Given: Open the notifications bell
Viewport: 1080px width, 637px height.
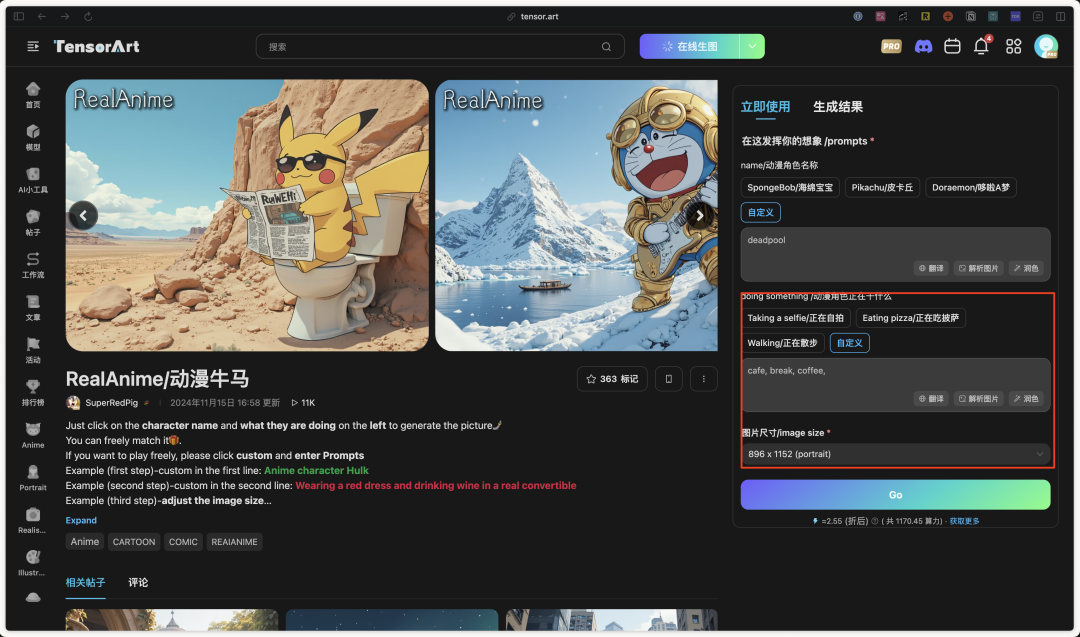Looking at the screenshot, I should coord(982,46).
